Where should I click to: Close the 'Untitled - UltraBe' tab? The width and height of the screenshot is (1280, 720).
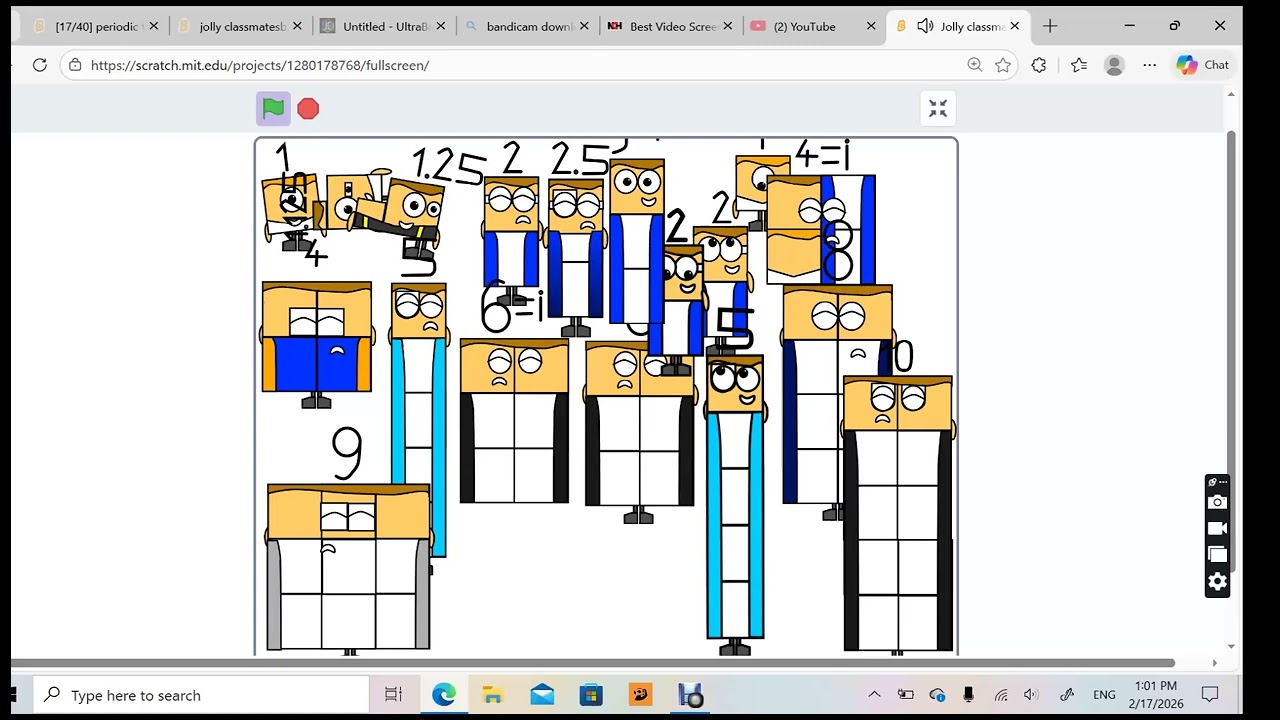tap(441, 27)
